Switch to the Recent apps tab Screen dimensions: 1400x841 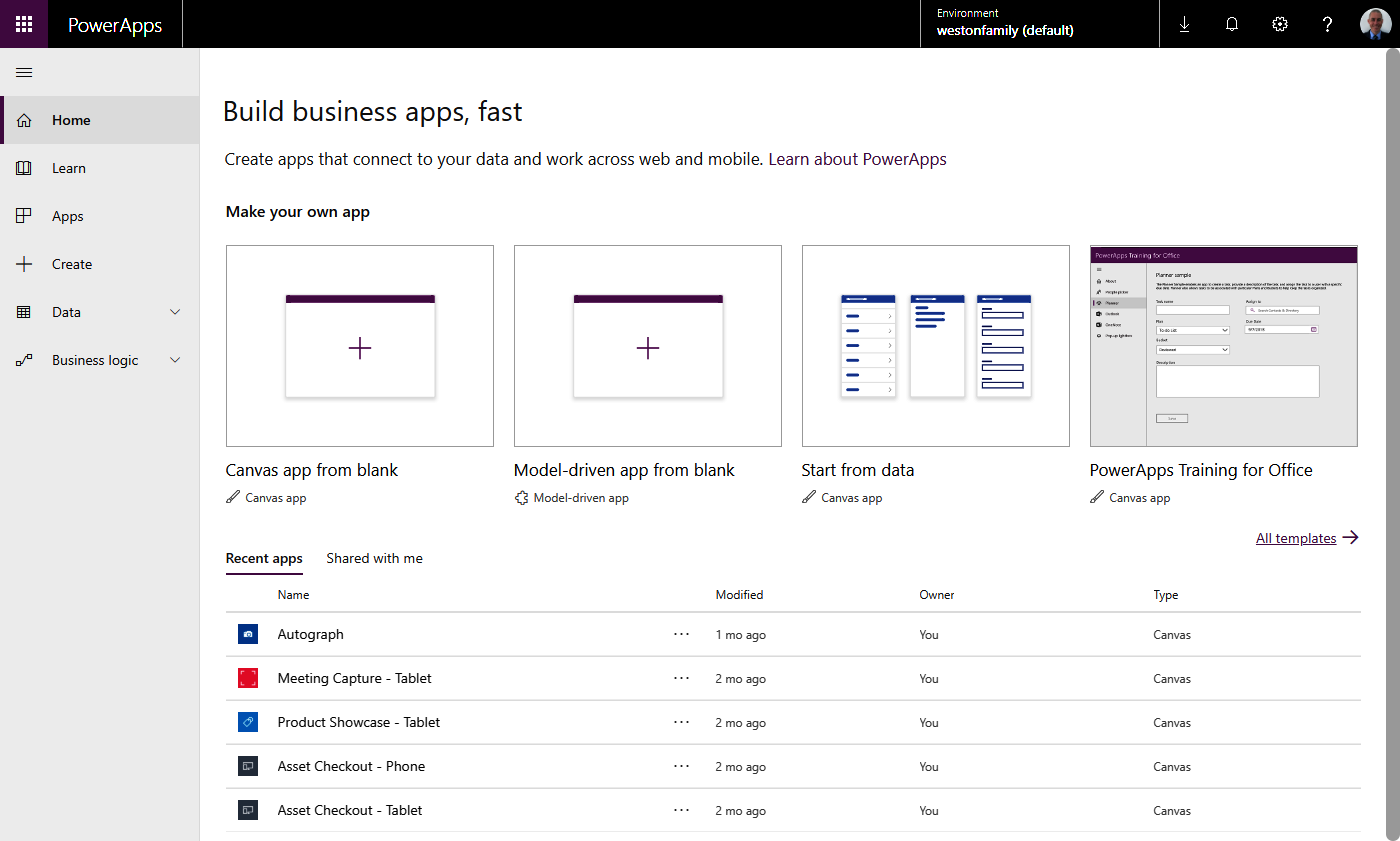pyautogui.click(x=264, y=559)
